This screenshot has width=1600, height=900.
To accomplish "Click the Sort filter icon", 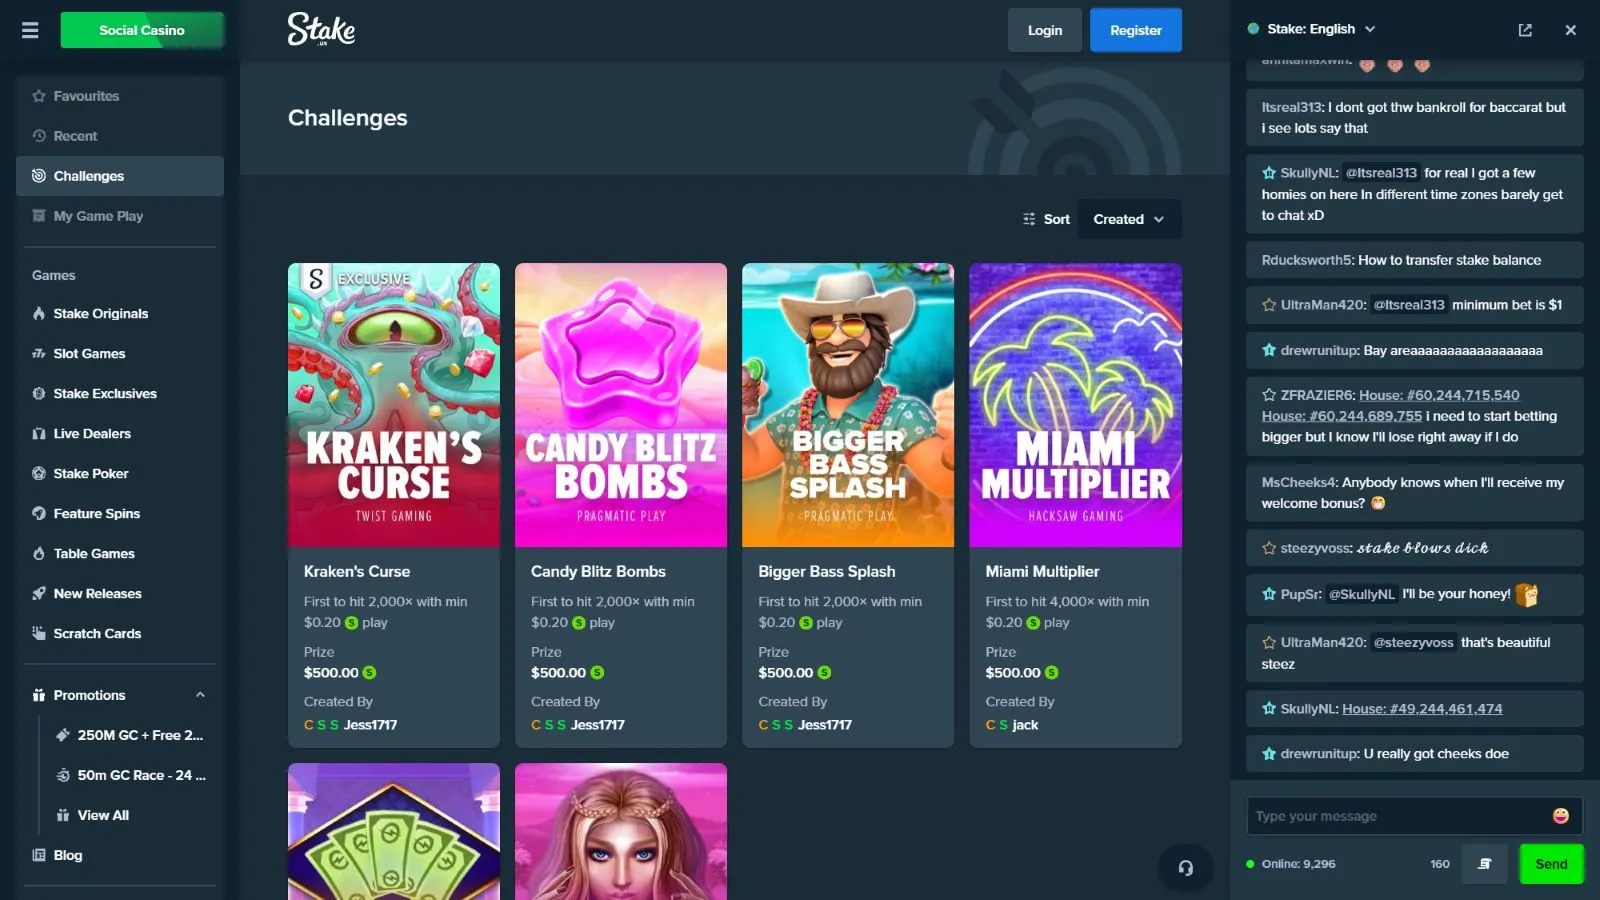I will [x=1029, y=219].
